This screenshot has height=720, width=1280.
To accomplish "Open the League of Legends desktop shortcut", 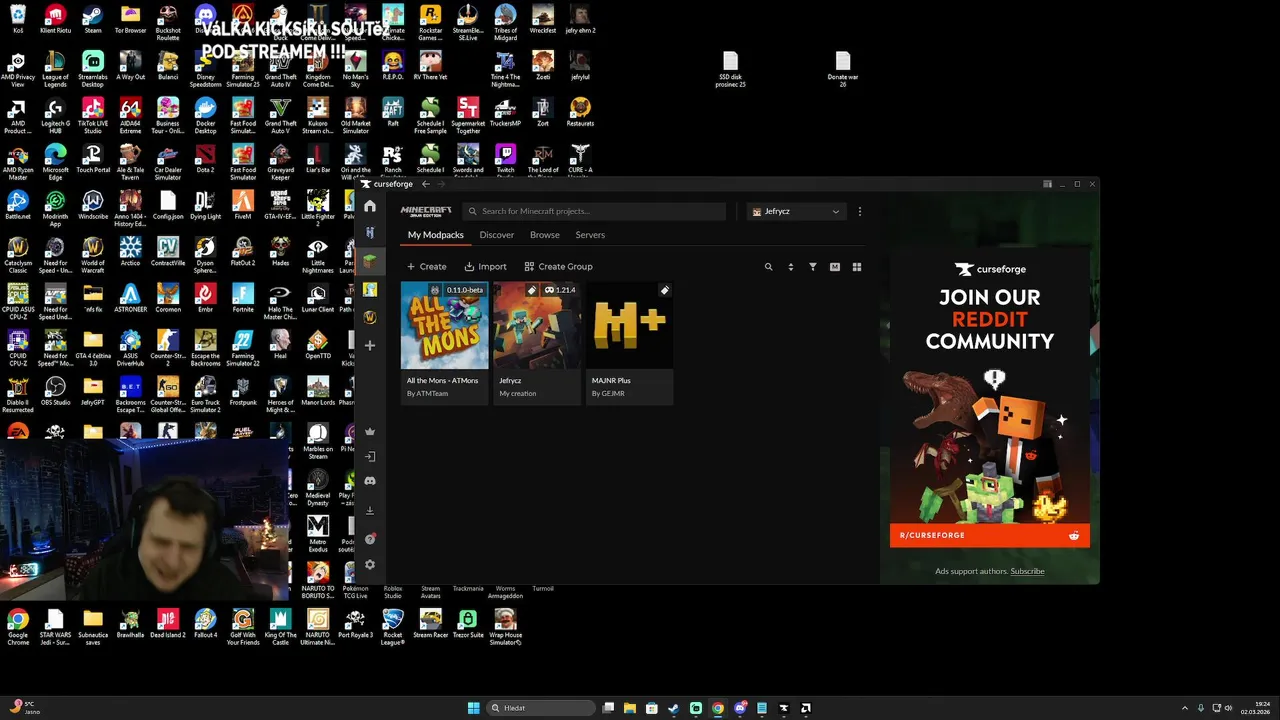I will (55, 68).
